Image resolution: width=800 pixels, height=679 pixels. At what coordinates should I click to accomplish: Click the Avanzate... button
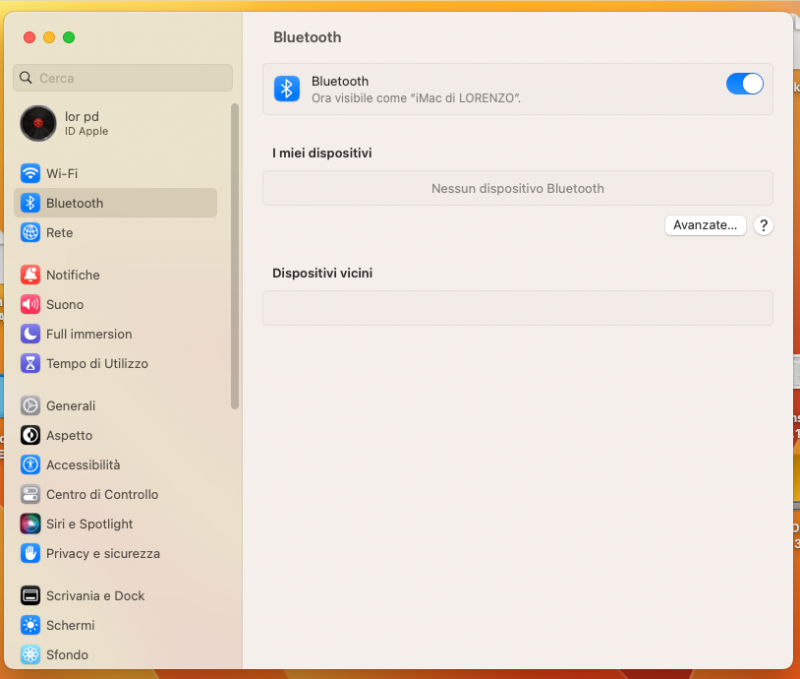(705, 225)
